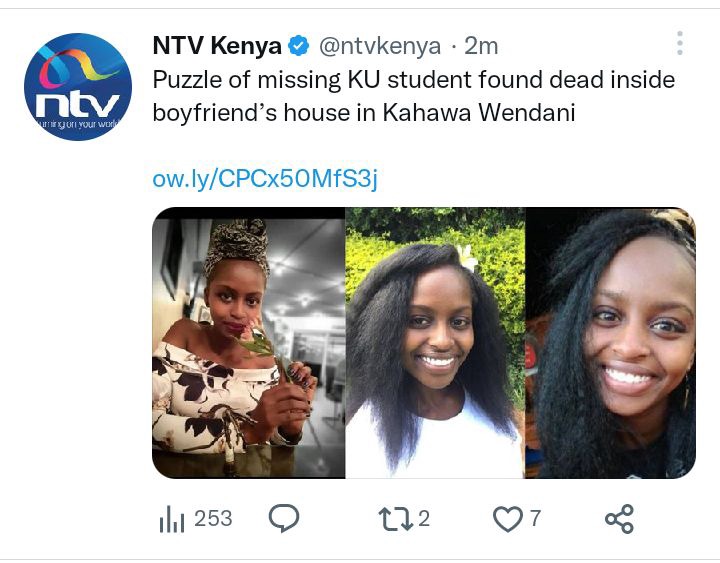This screenshot has height=563, width=720.
Task: Click the blue verified badge
Action: point(298,46)
